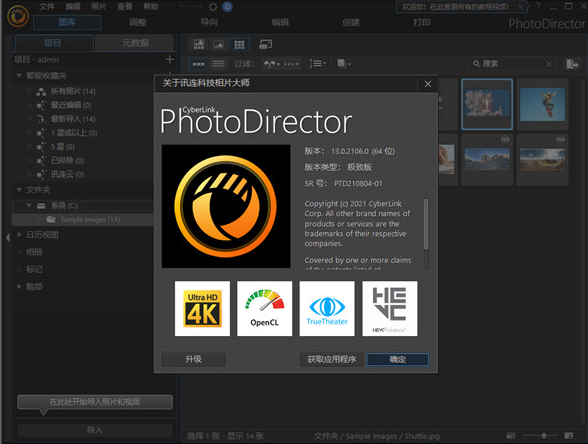Image resolution: width=588 pixels, height=444 pixels.
Task: Open the sort order dropdown
Action: (x=317, y=64)
